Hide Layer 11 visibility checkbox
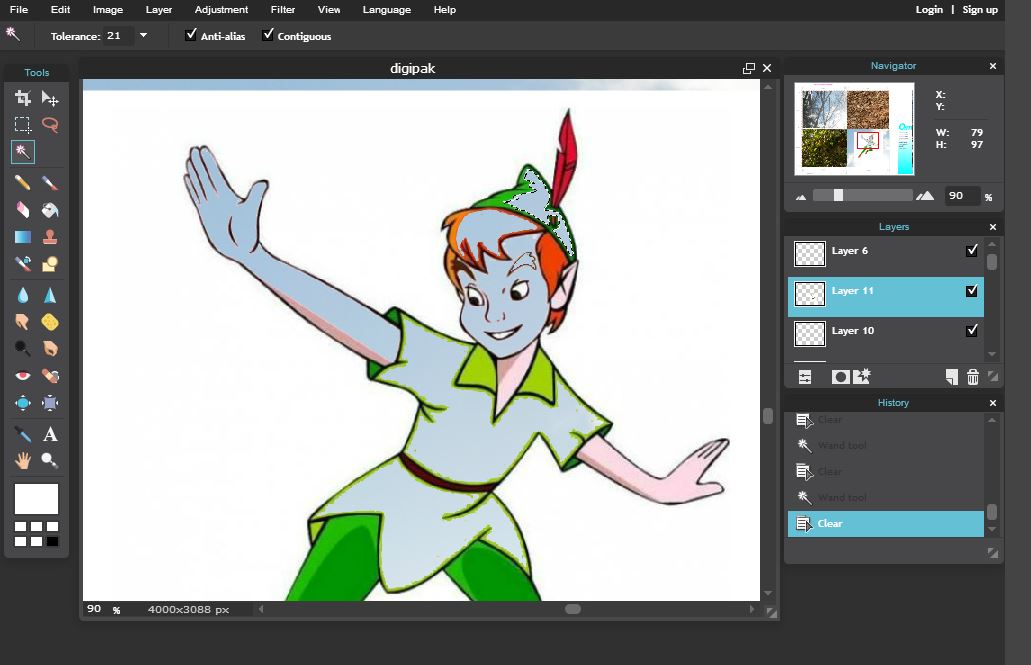 point(972,291)
